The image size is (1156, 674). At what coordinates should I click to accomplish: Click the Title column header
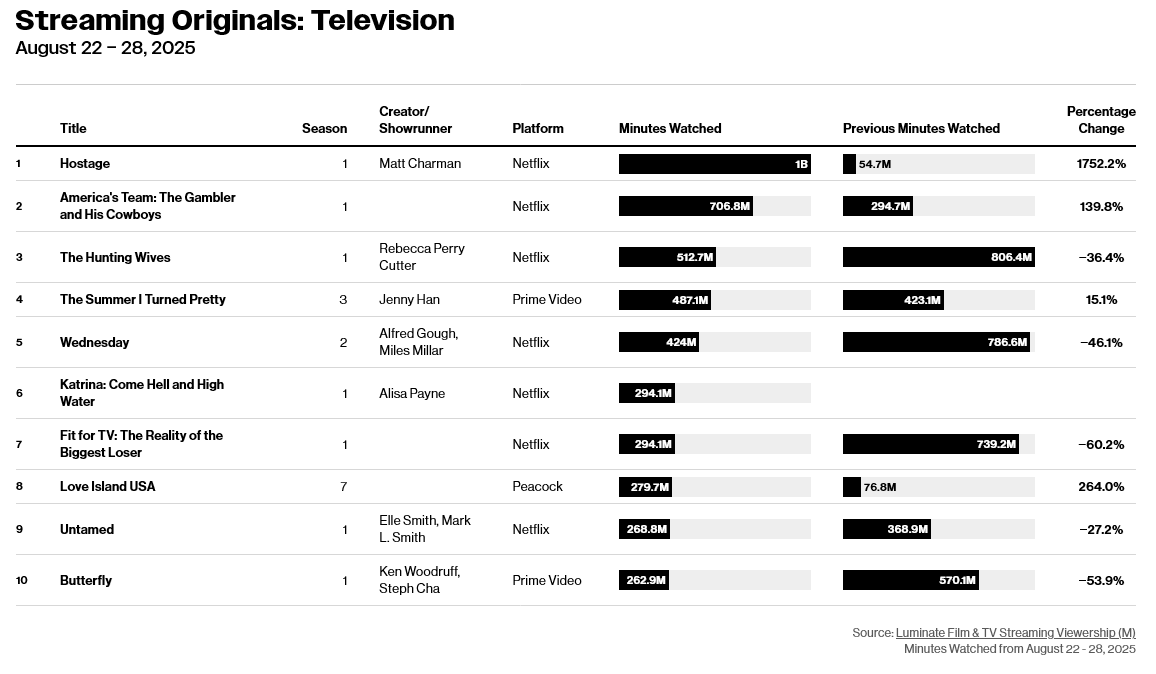click(73, 128)
